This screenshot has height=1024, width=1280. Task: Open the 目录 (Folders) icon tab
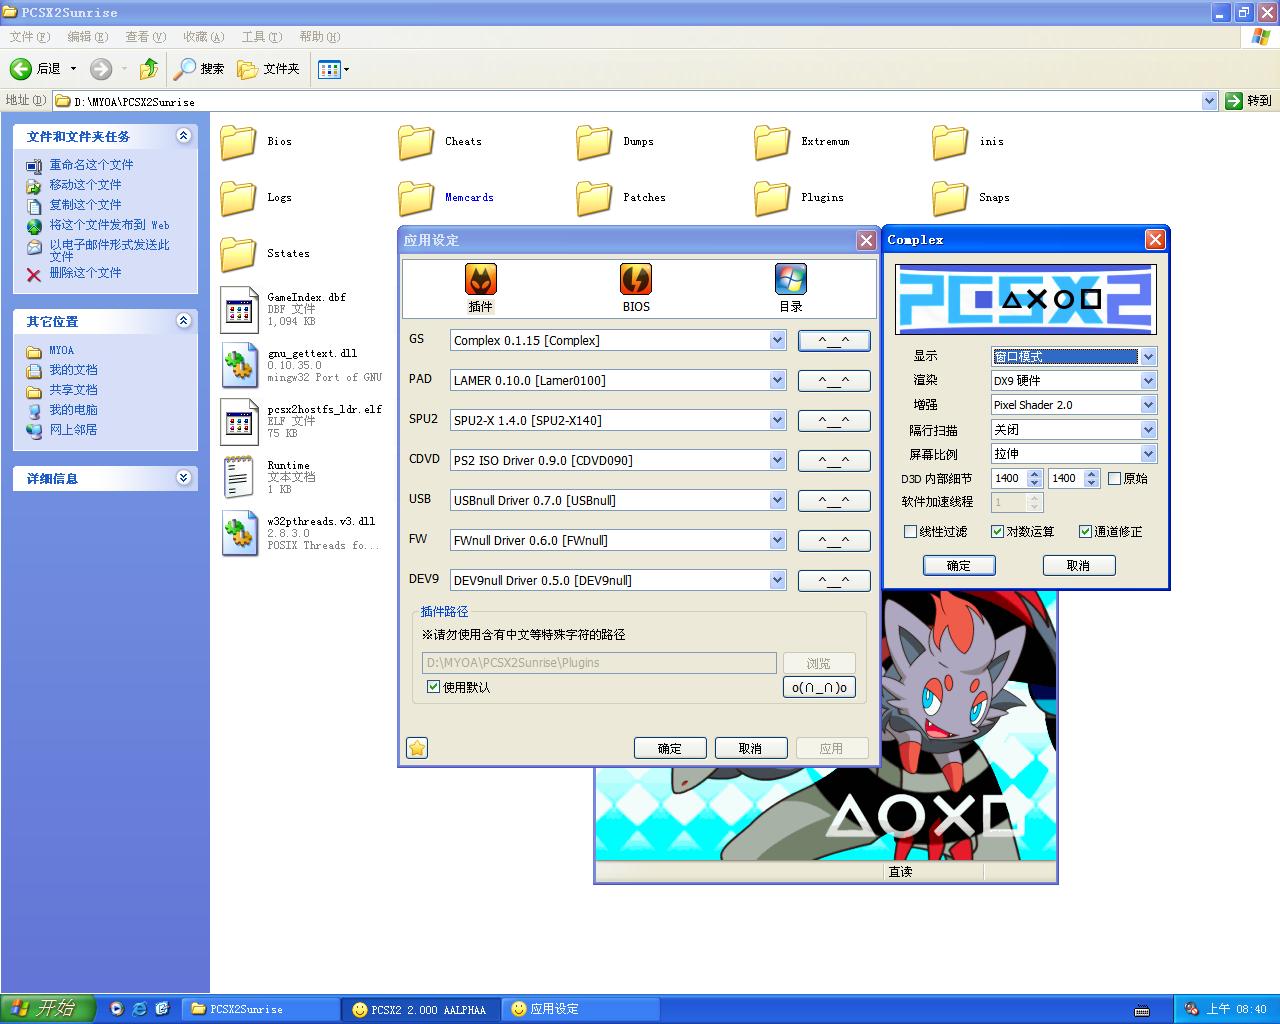(790, 287)
